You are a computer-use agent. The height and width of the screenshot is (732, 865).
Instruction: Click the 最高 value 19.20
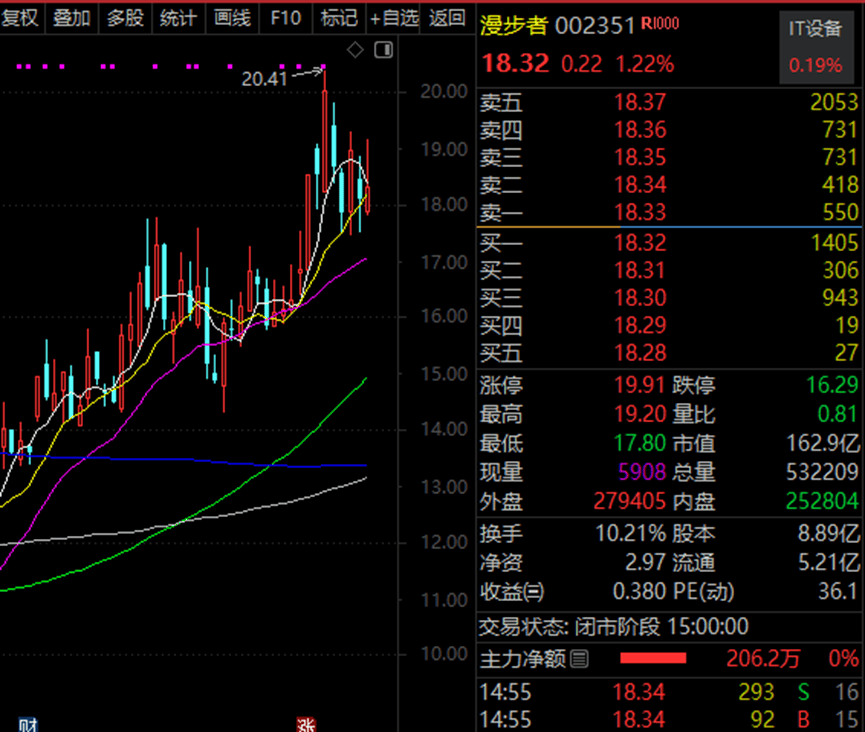tap(640, 414)
